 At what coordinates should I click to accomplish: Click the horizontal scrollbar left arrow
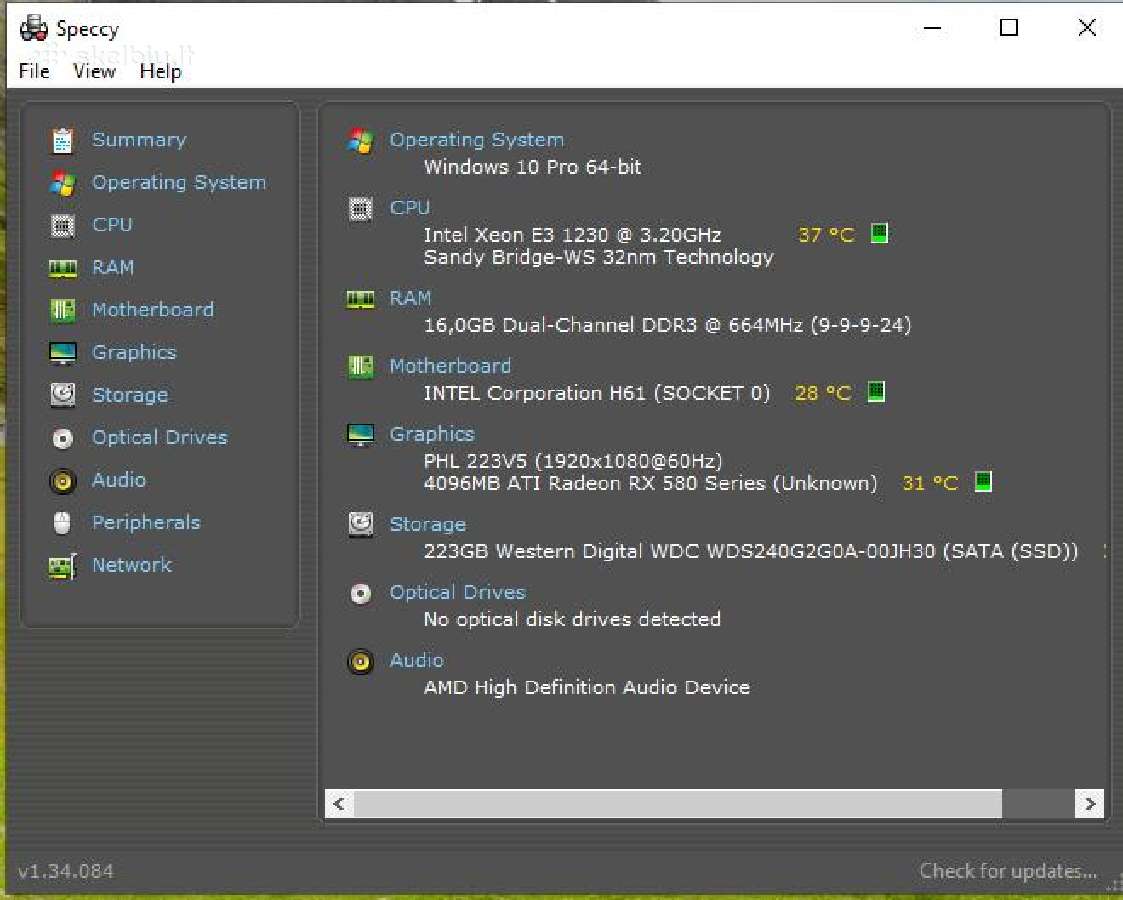coord(339,803)
